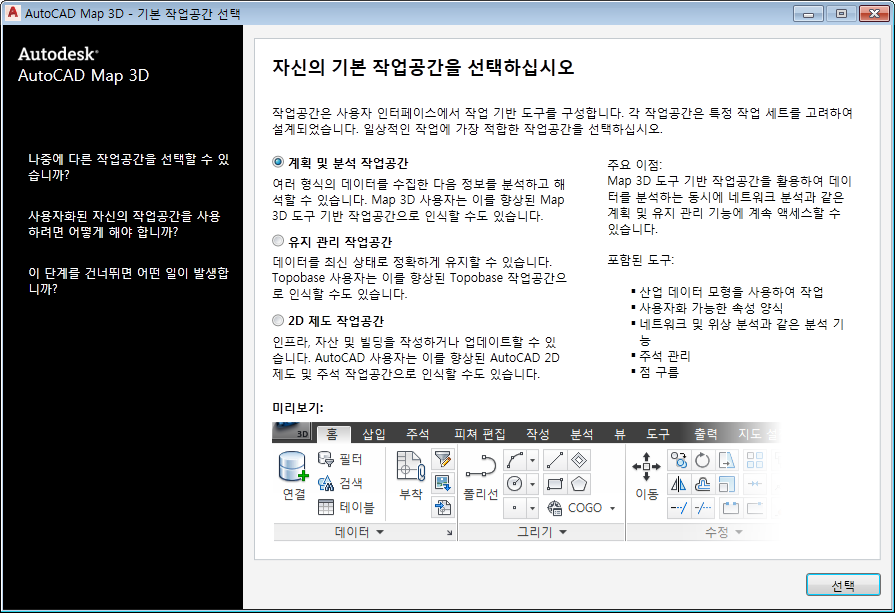Click the scale icon in 수정 panel
Viewport: 895px width, 613px height.
727,484
